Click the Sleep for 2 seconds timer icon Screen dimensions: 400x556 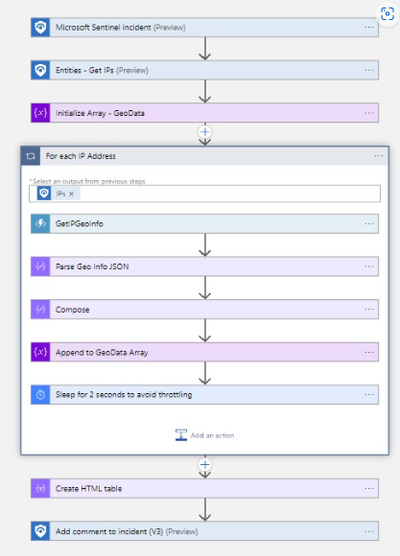(40, 395)
